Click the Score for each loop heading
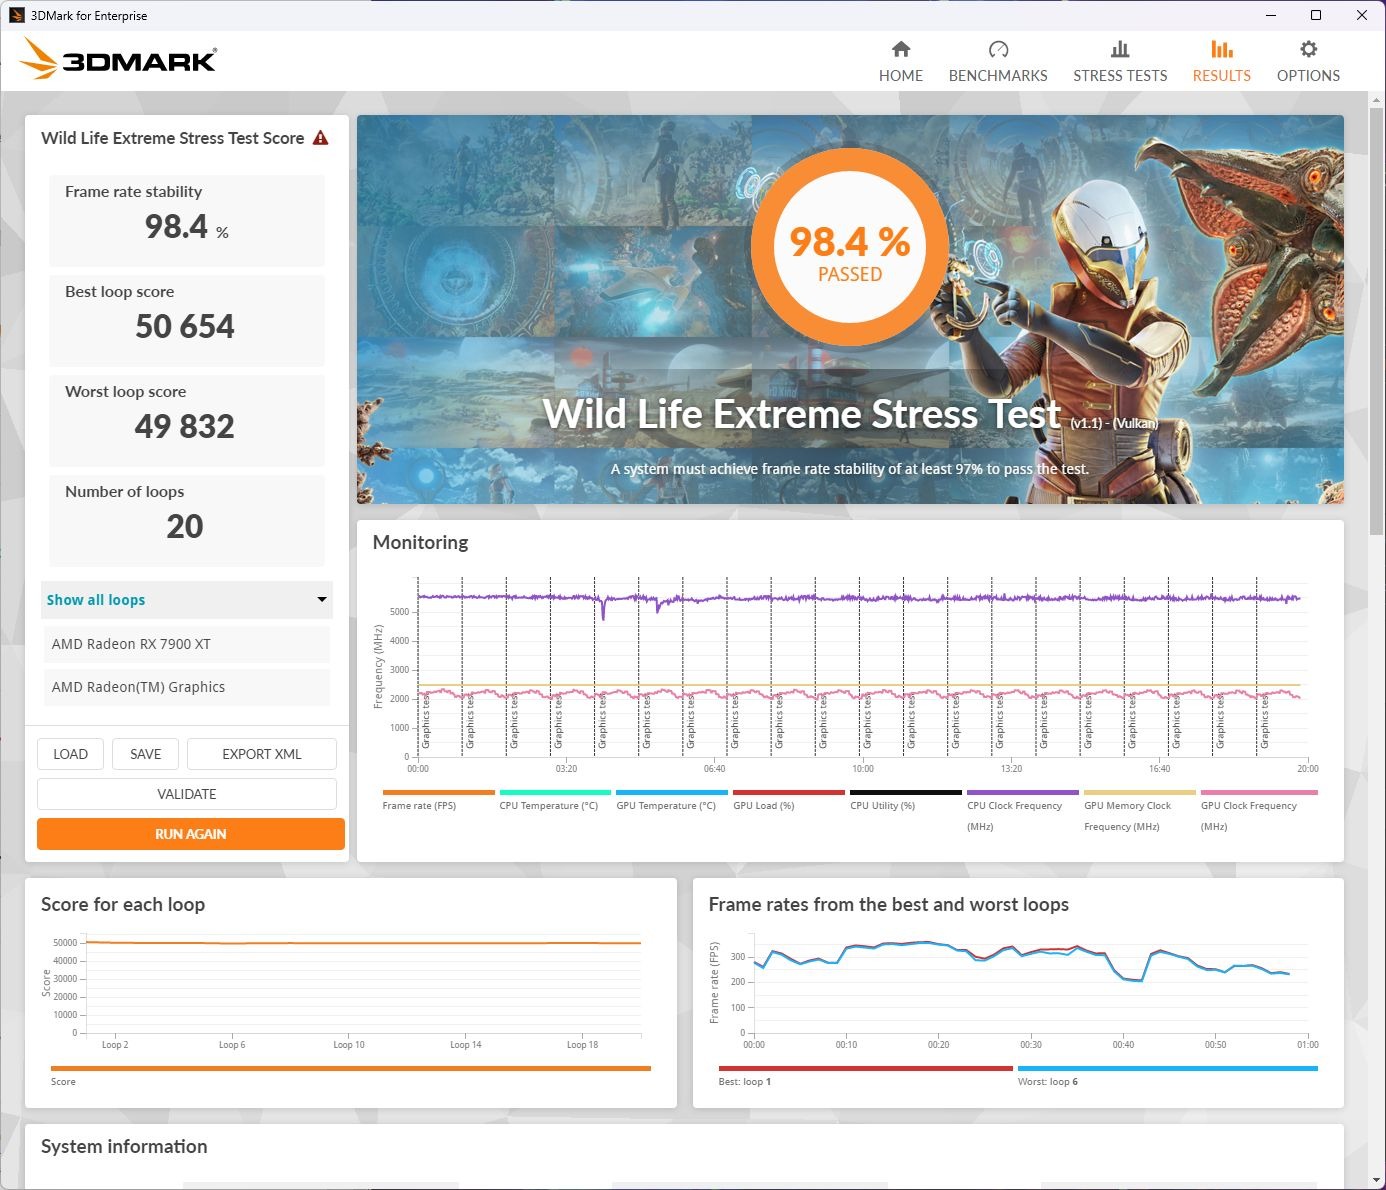Image resolution: width=1386 pixels, height=1190 pixels. [x=123, y=905]
